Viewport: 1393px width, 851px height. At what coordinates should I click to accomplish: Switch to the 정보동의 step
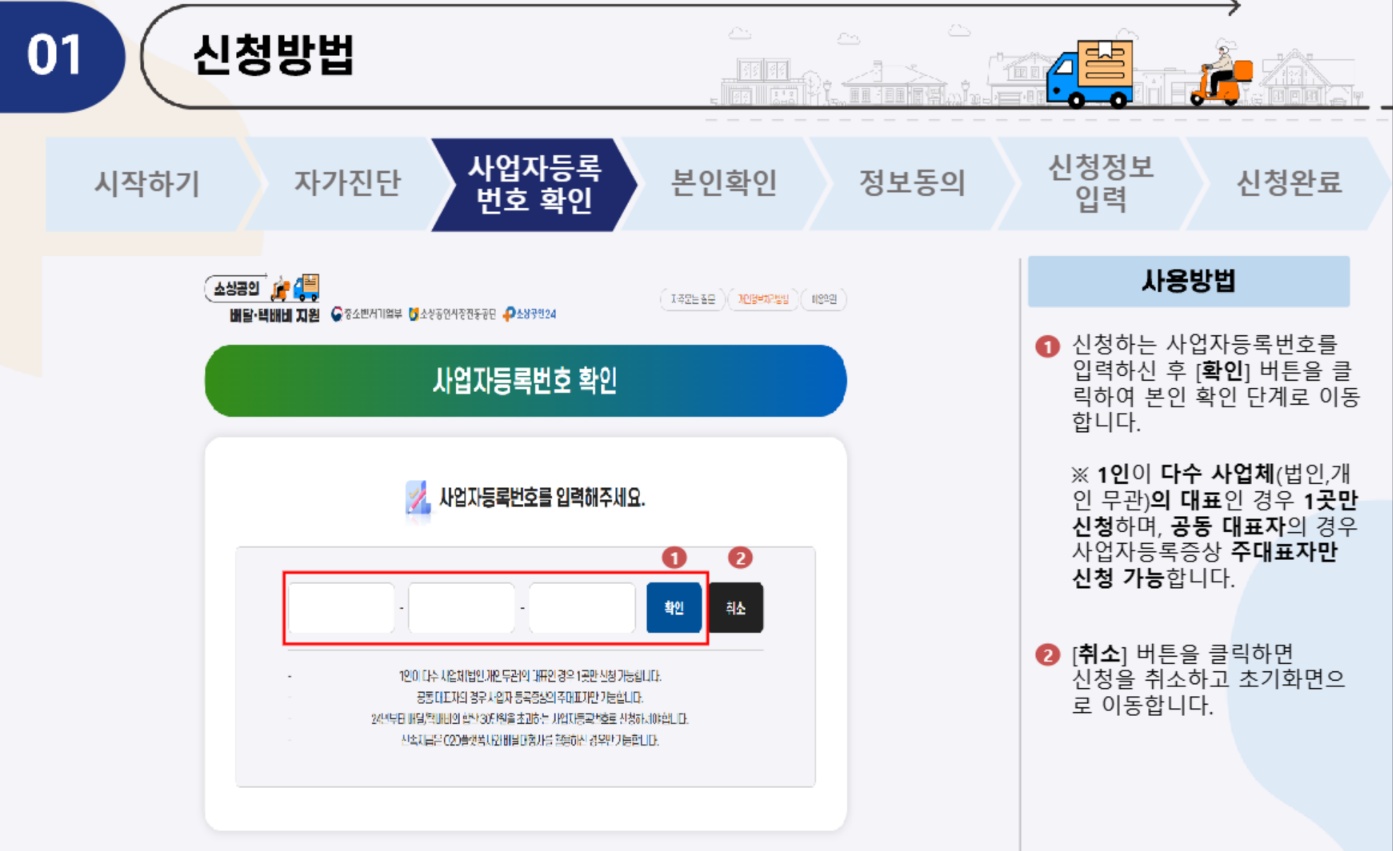coord(912,184)
